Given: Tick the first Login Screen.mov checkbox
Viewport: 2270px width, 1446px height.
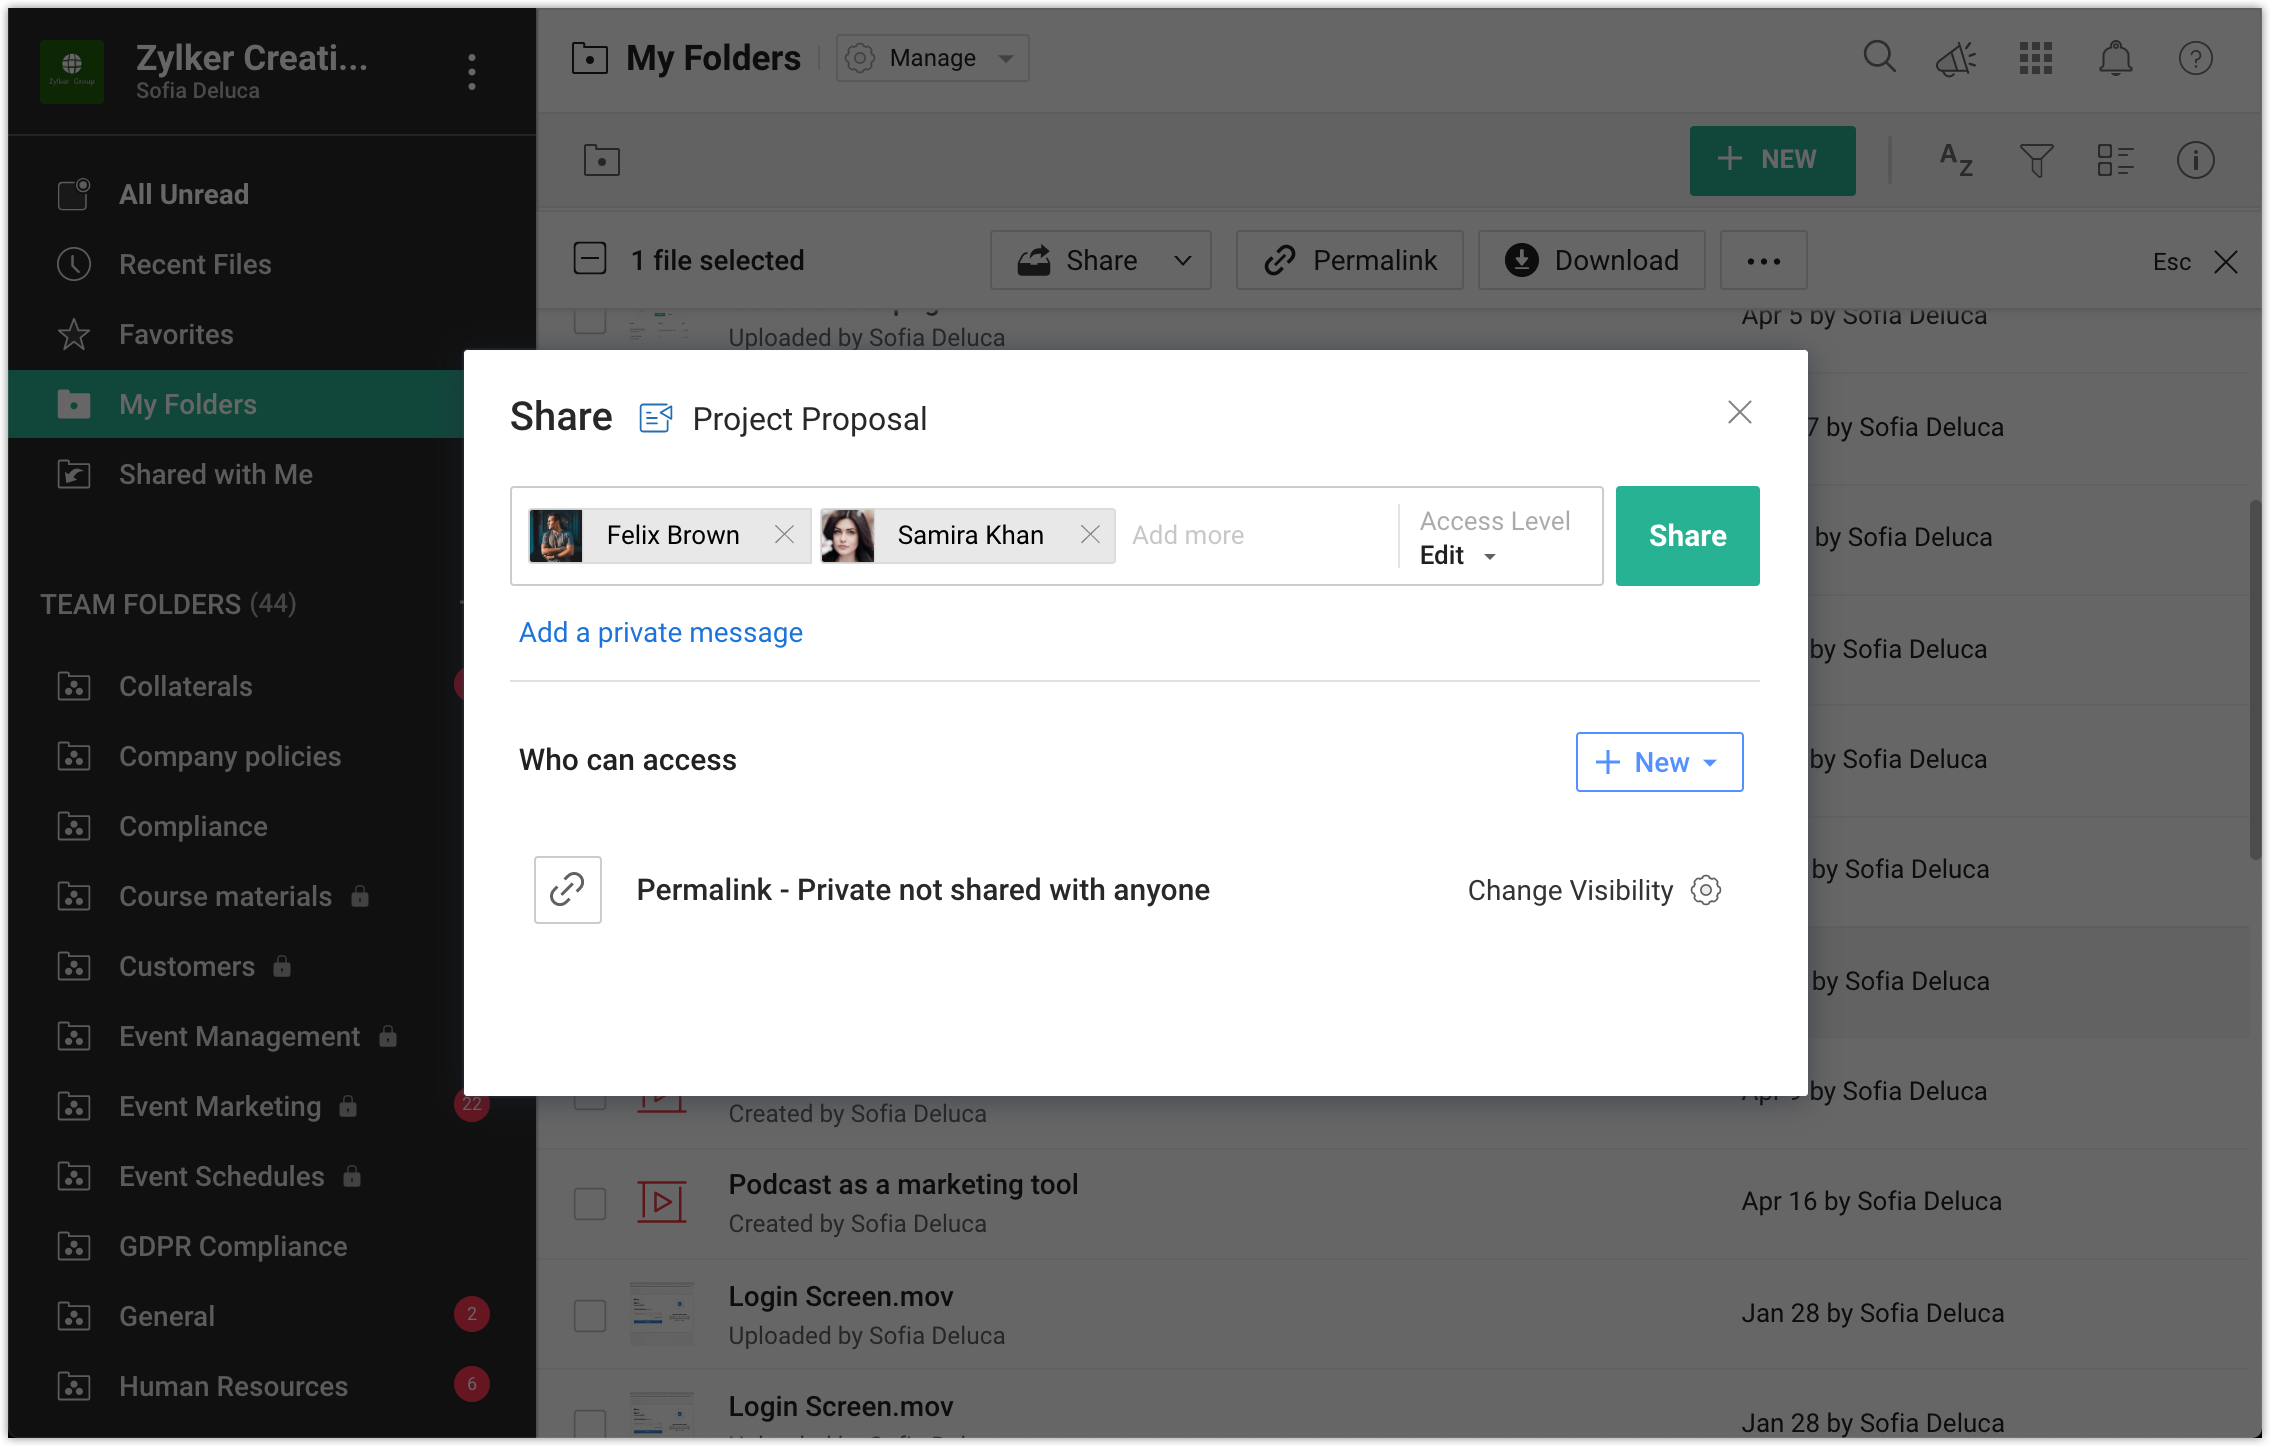Looking at the screenshot, I should [x=590, y=1315].
